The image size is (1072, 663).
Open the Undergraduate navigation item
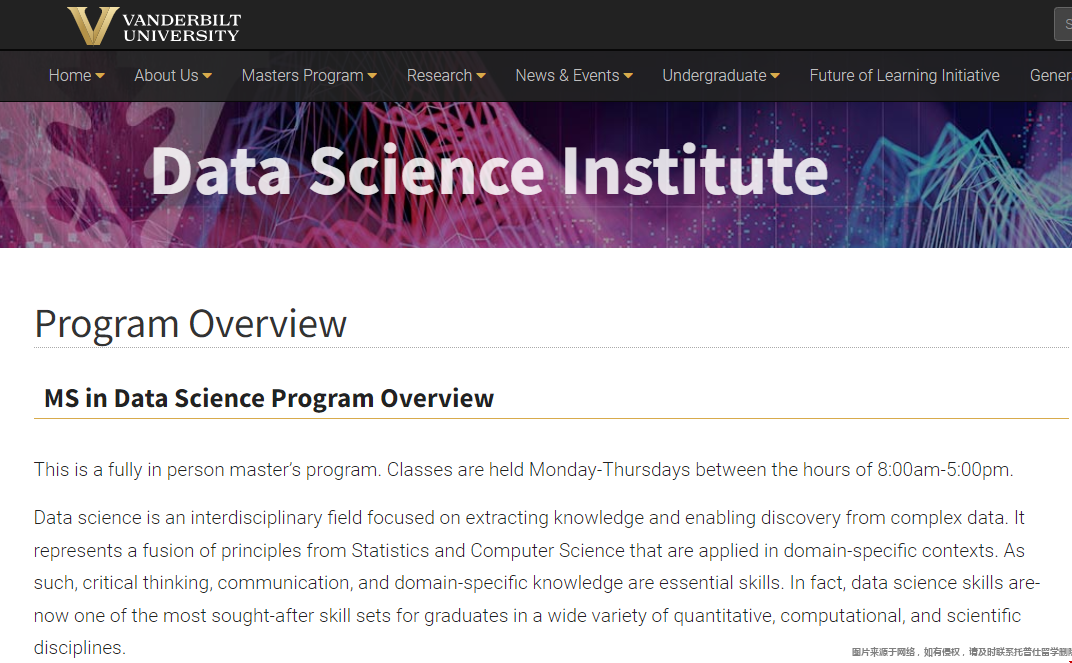pyautogui.click(x=714, y=75)
